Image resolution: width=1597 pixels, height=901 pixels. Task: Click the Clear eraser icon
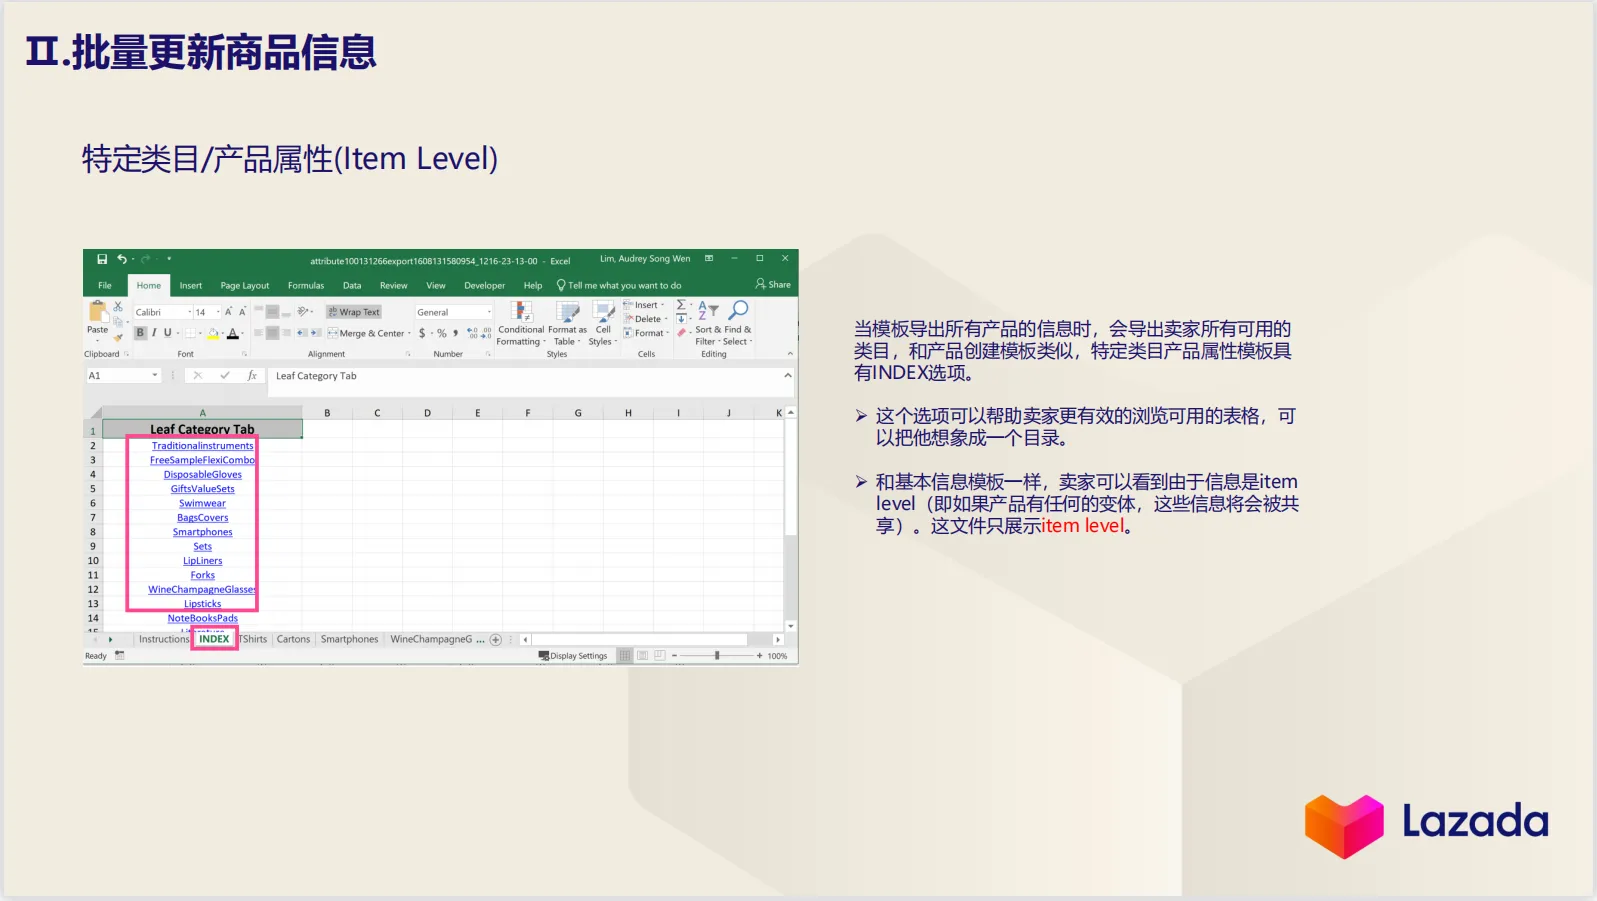click(682, 333)
